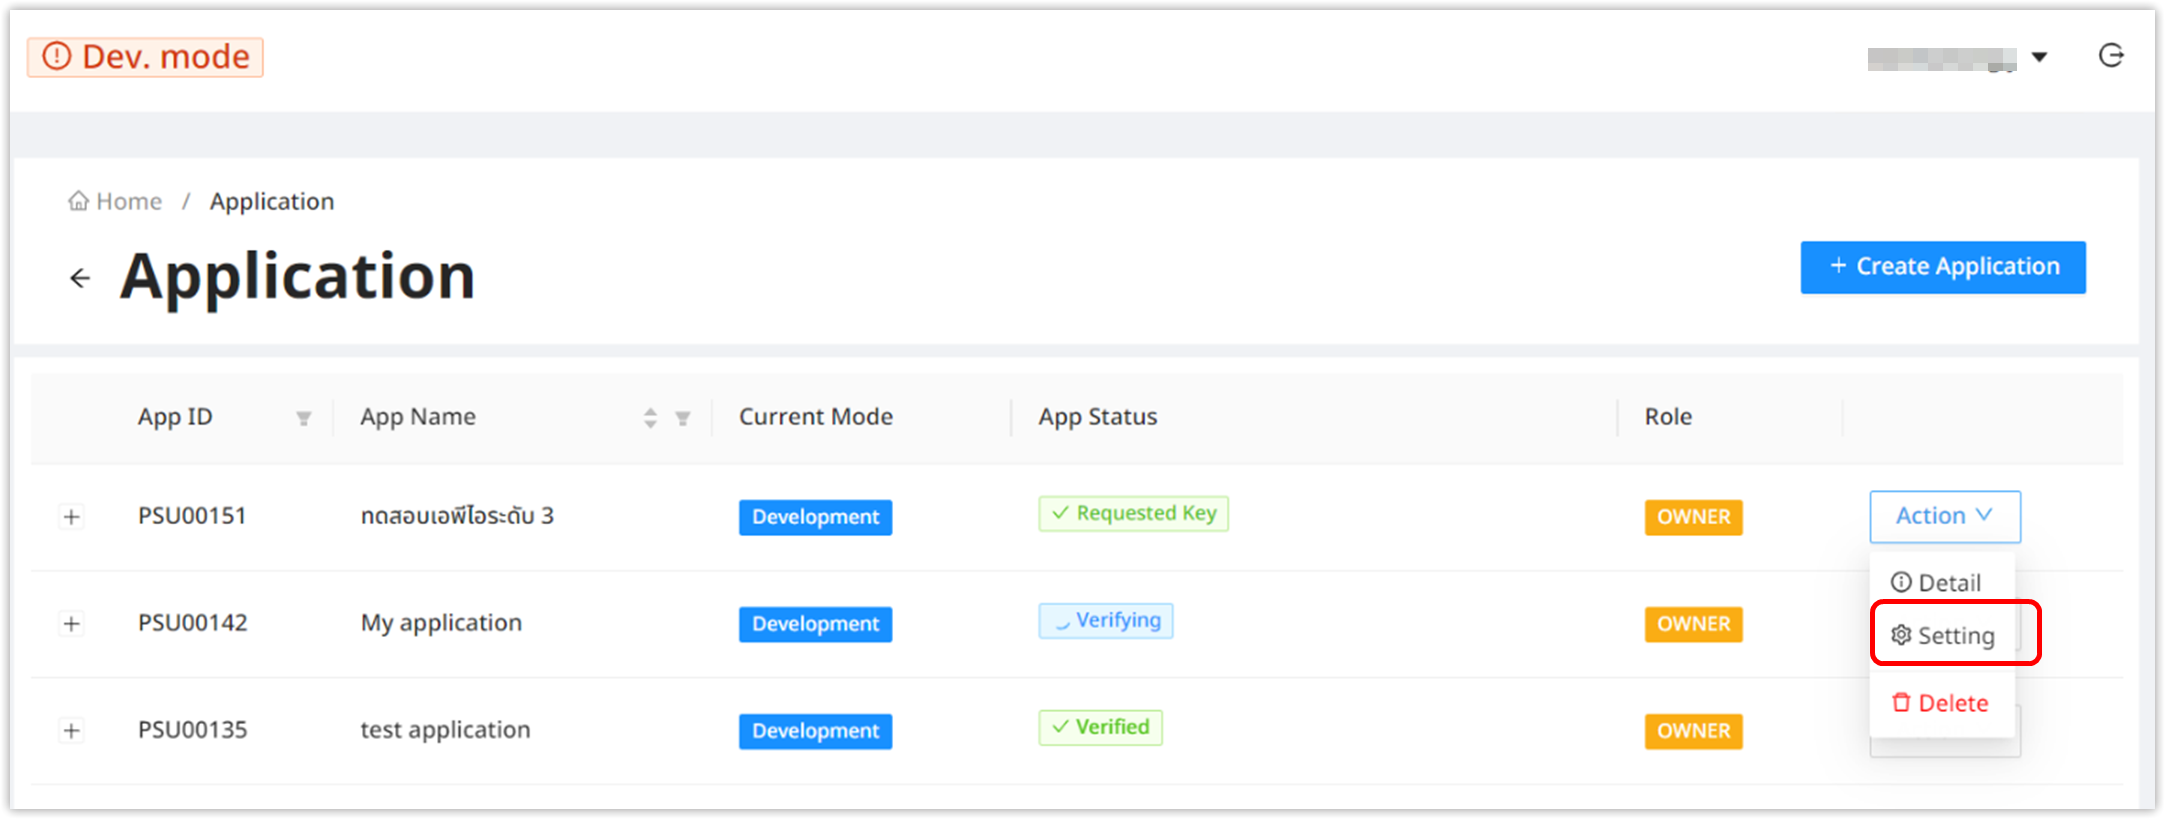Select Setting from the Action menu
The image size is (2165, 819).
click(1943, 636)
